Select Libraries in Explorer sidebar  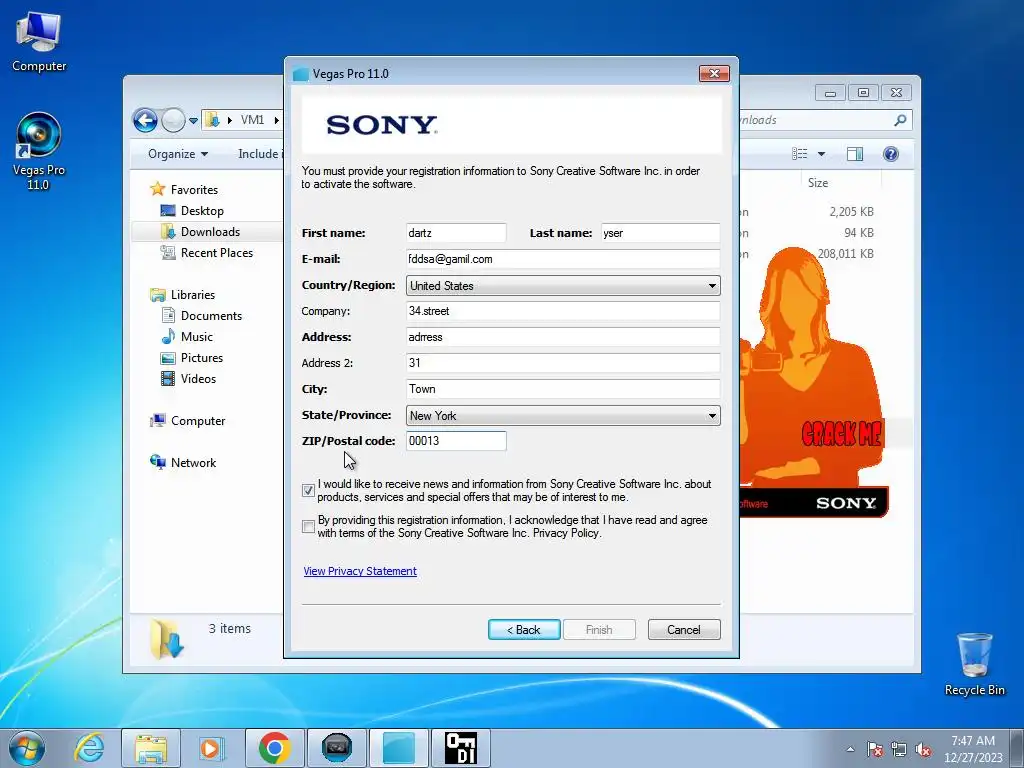pos(193,295)
